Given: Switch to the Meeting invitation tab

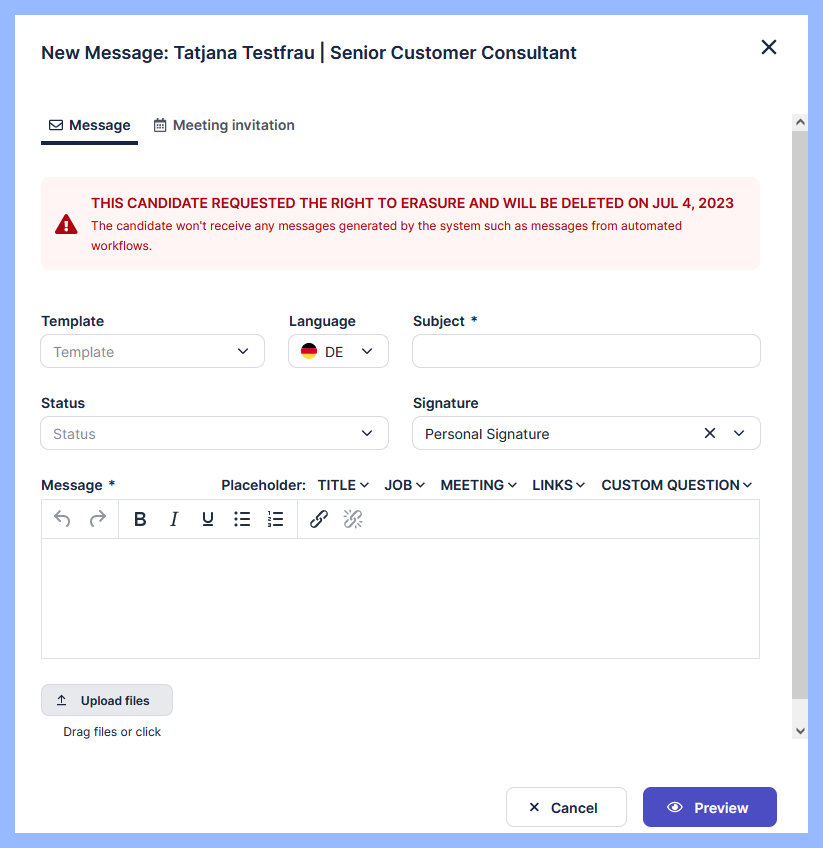Looking at the screenshot, I should 224,125.
